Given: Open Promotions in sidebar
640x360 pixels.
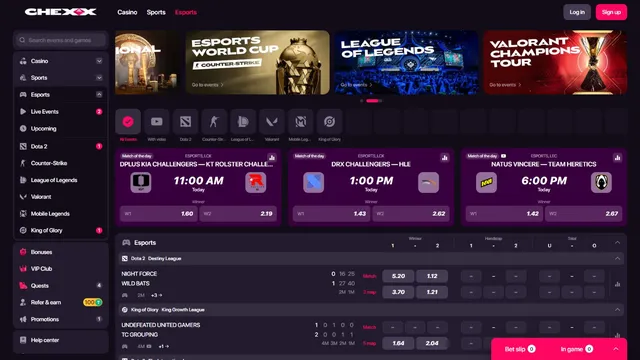Looking at the screenshot, I should tap(61, 319).
